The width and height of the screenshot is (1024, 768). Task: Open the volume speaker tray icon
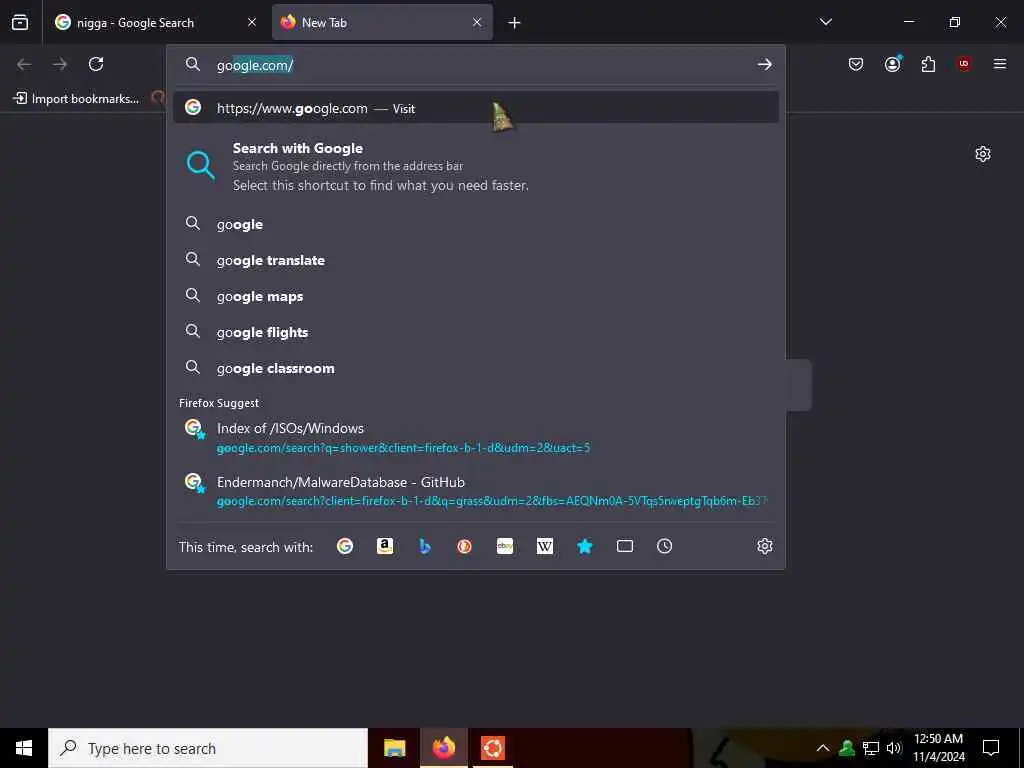(x=894, y=748)
